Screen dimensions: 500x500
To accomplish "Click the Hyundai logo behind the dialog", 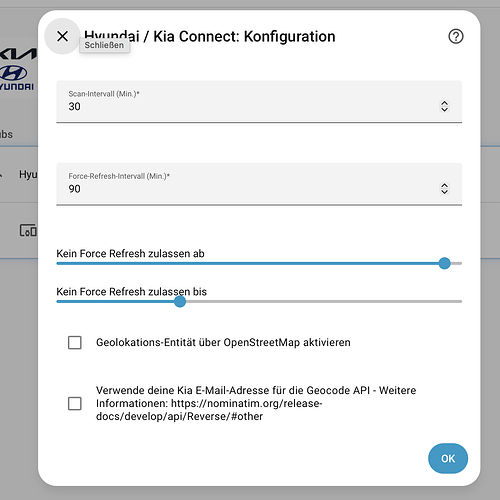I will 15,77.
